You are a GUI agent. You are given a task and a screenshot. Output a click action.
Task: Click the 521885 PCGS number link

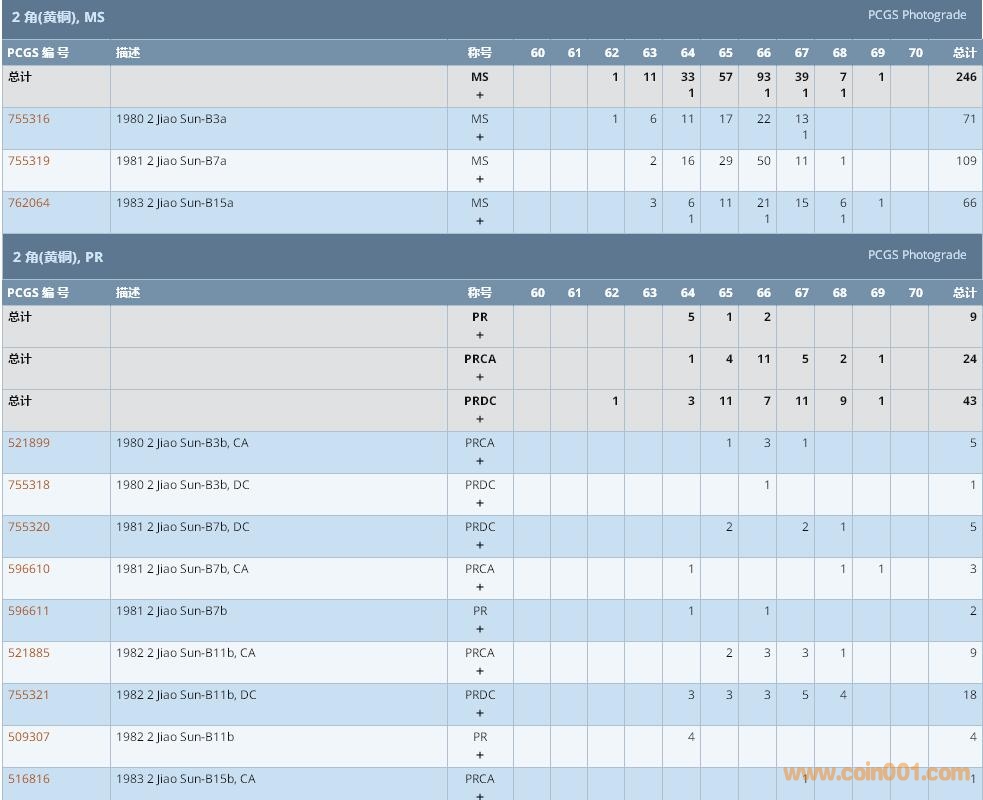click(x=29, y=653)
